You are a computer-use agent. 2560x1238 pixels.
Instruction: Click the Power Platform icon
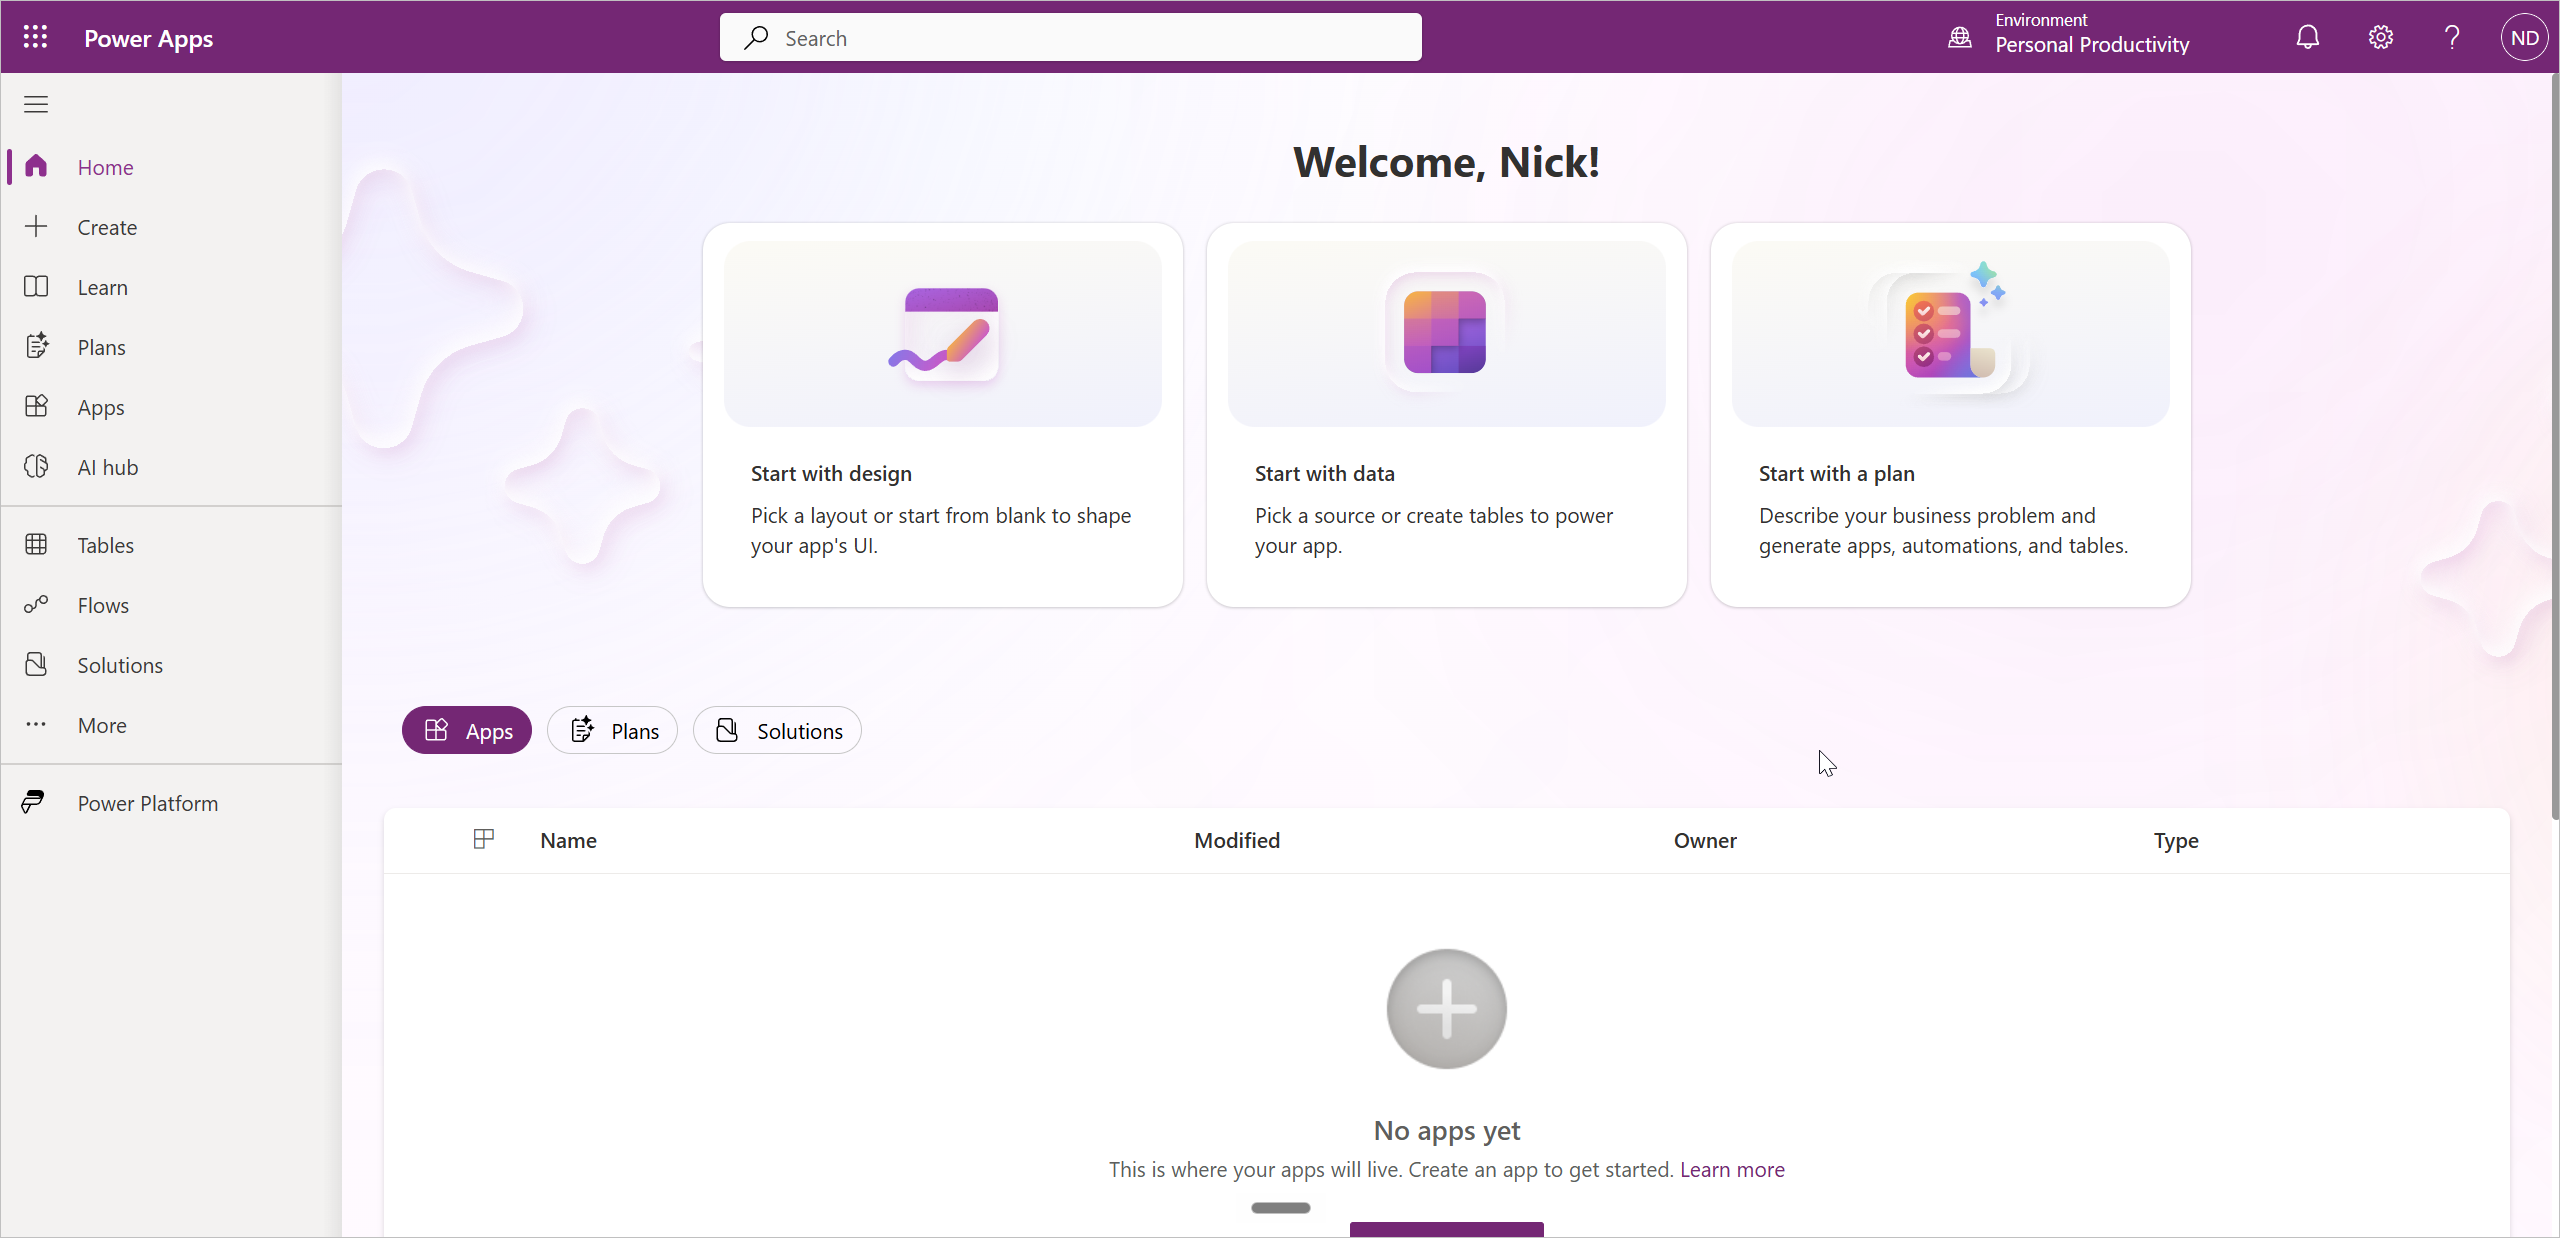point(33,802)
